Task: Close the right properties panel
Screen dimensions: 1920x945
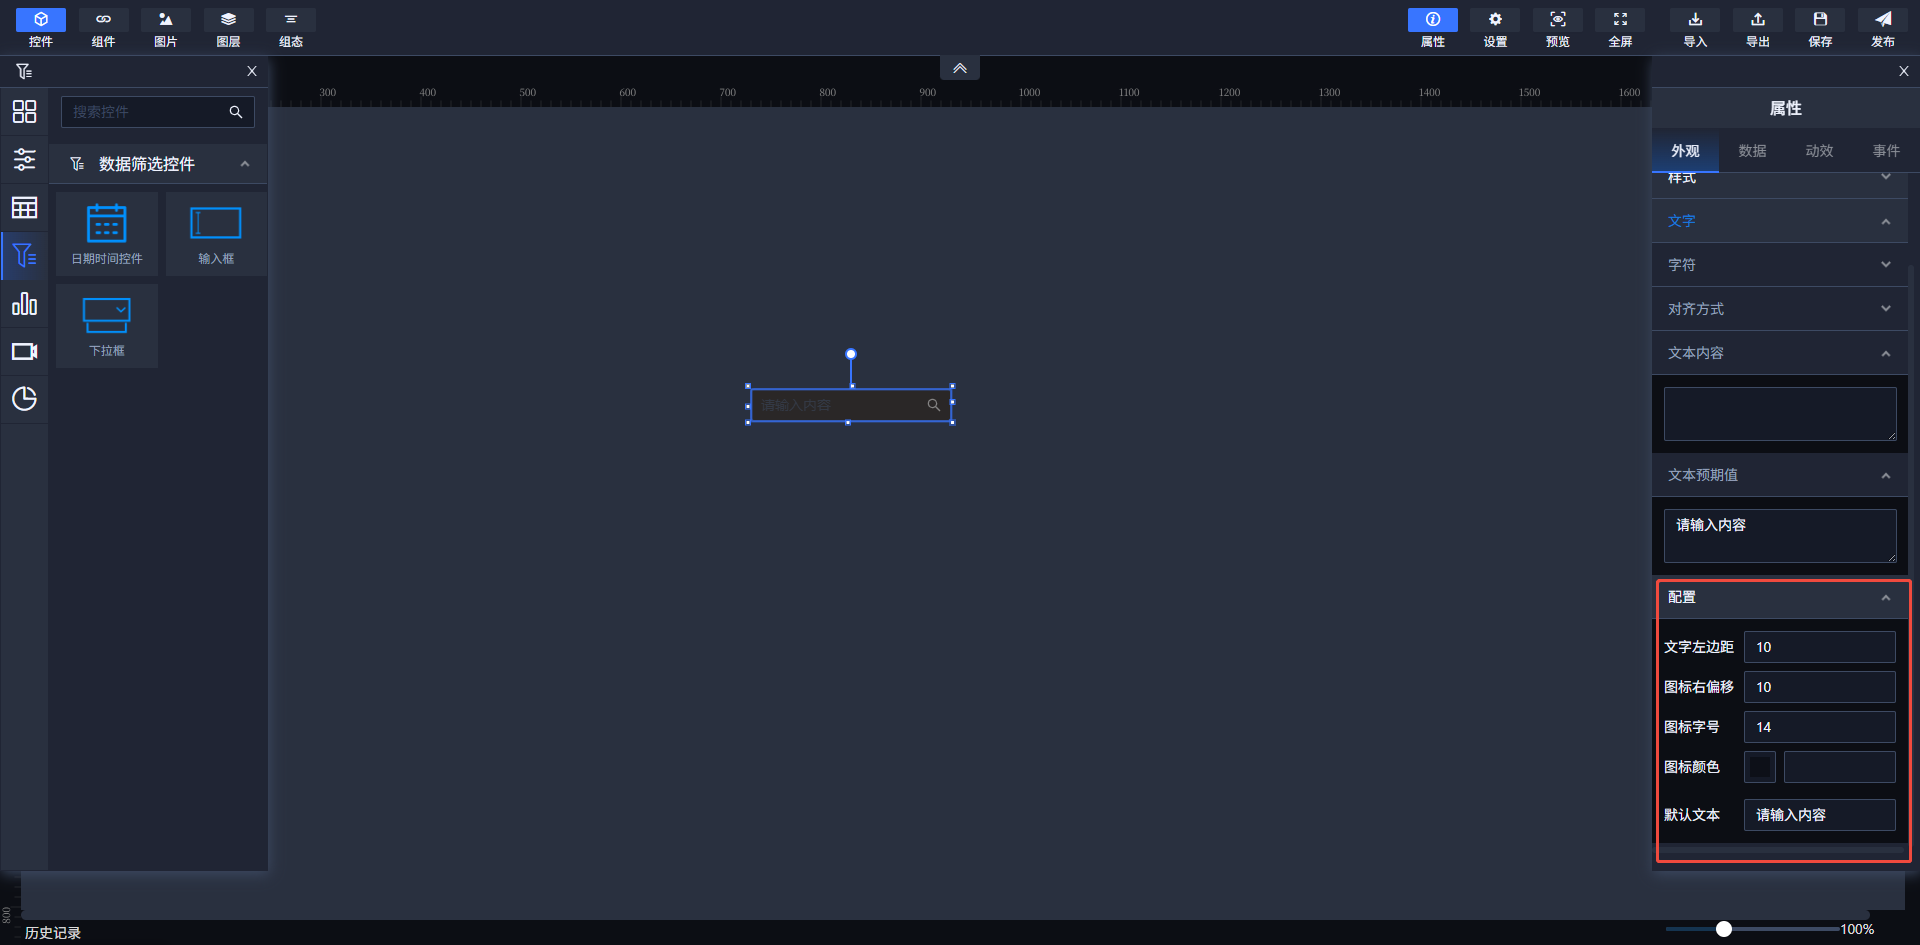Action: tap(1904, 71)
